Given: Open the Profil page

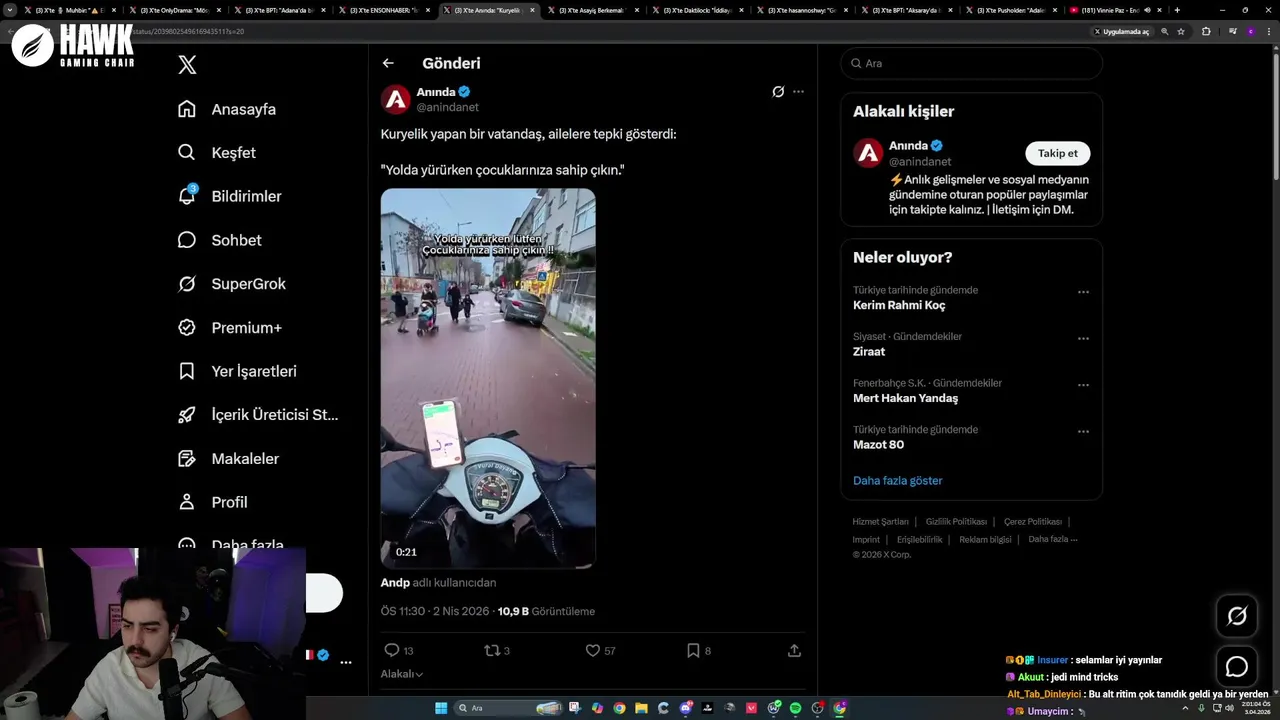Looking at the screenshot, I should pos(212,502).
